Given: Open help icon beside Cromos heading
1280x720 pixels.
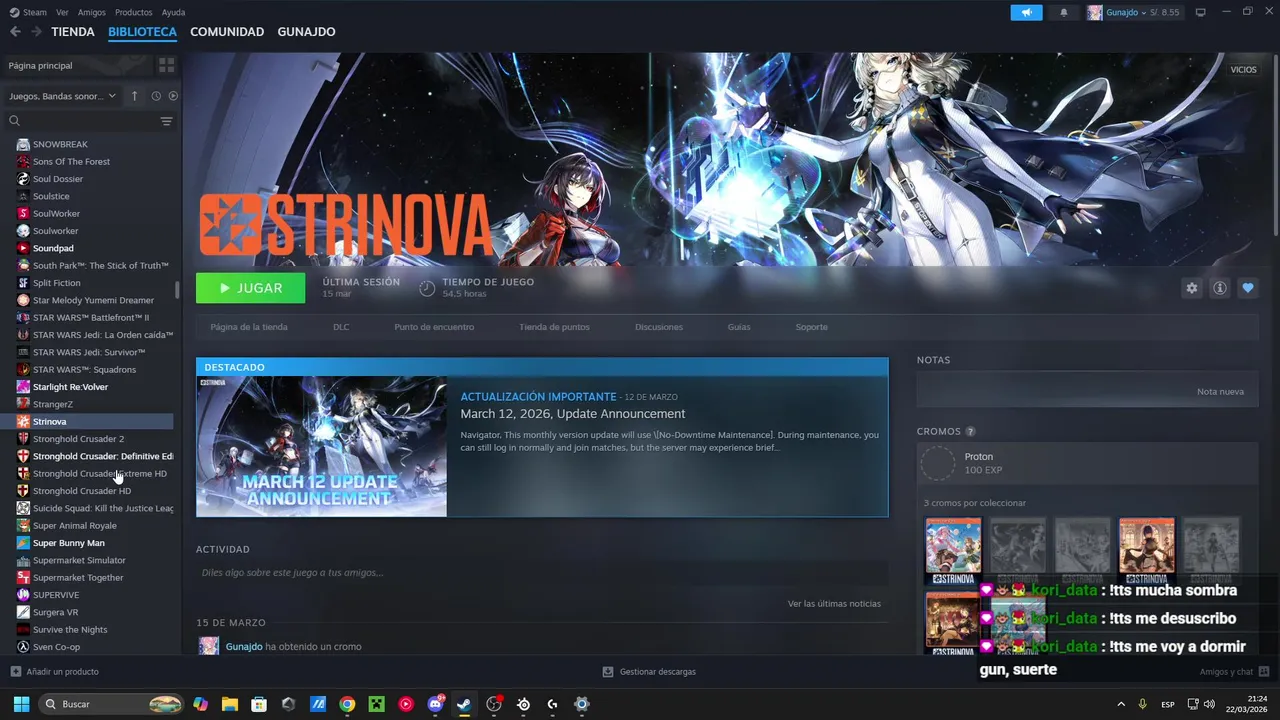Looking at the screenshot, I should point(971,431).
